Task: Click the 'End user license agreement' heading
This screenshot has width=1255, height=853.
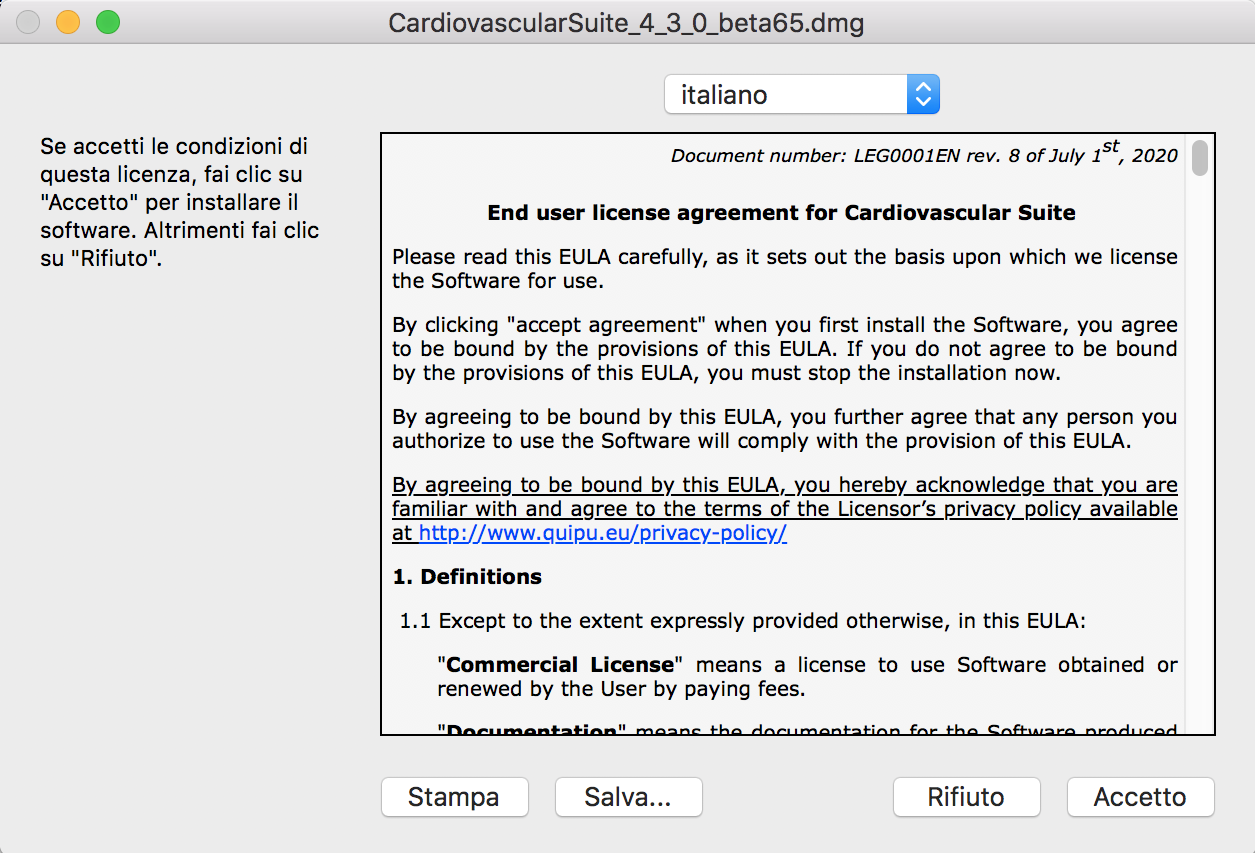Action: click(781, 213)
